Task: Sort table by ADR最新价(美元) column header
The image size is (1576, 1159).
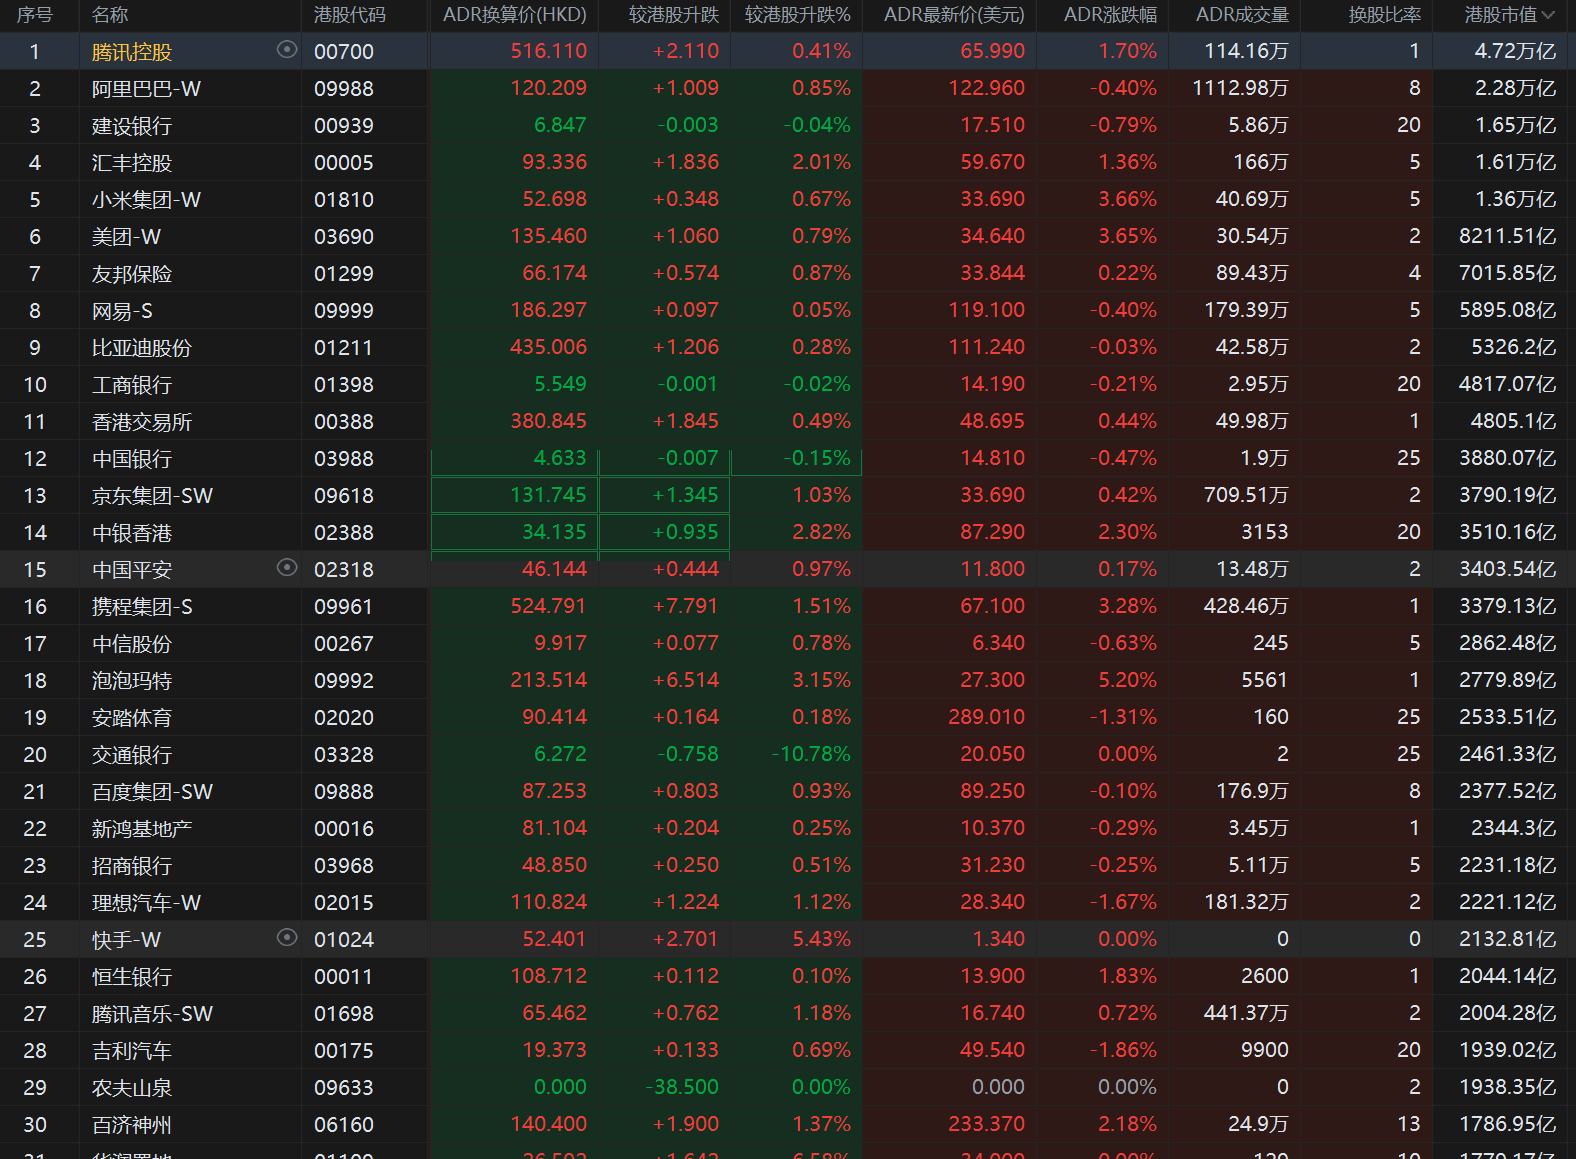Action: [954, 15]
